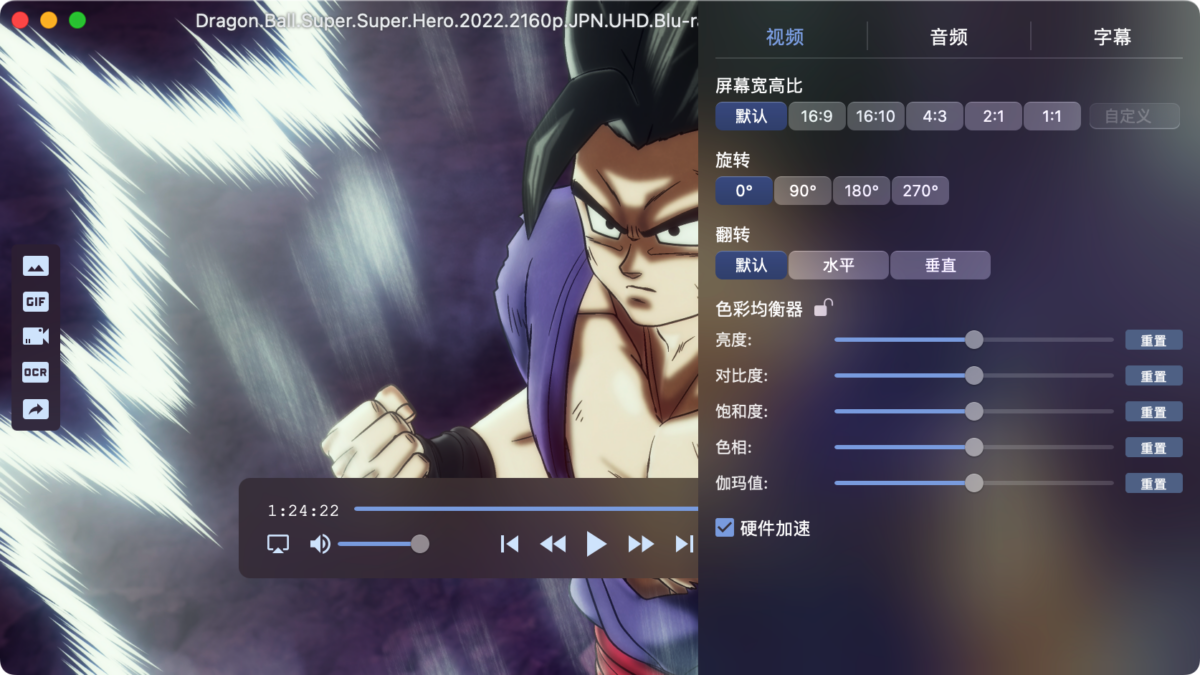Screen dimensions: 1200x675
Task: Click the 亮度 slider handle
Action: [974, 340]
